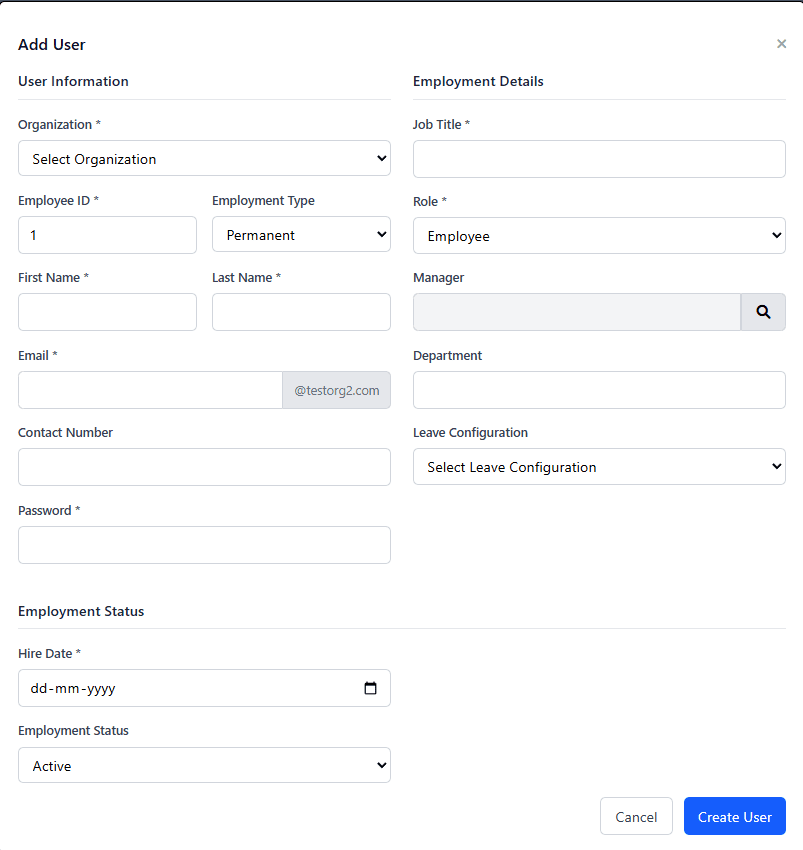This screenshot has width=803, height=850.
Task: Click into the First Name field
Action: point(107,312)
